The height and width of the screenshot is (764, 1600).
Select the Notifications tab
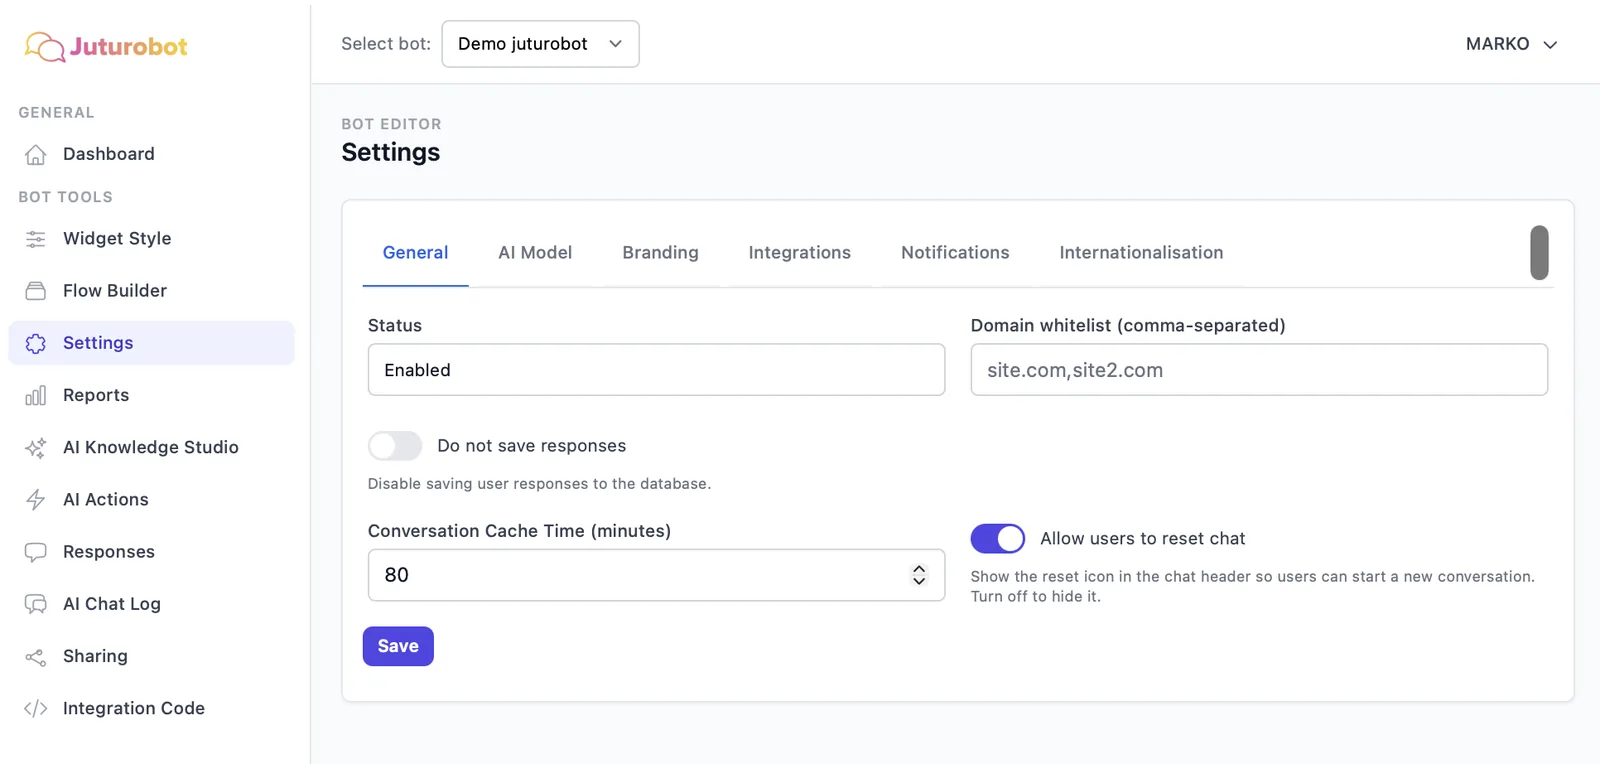pos(955,253)
